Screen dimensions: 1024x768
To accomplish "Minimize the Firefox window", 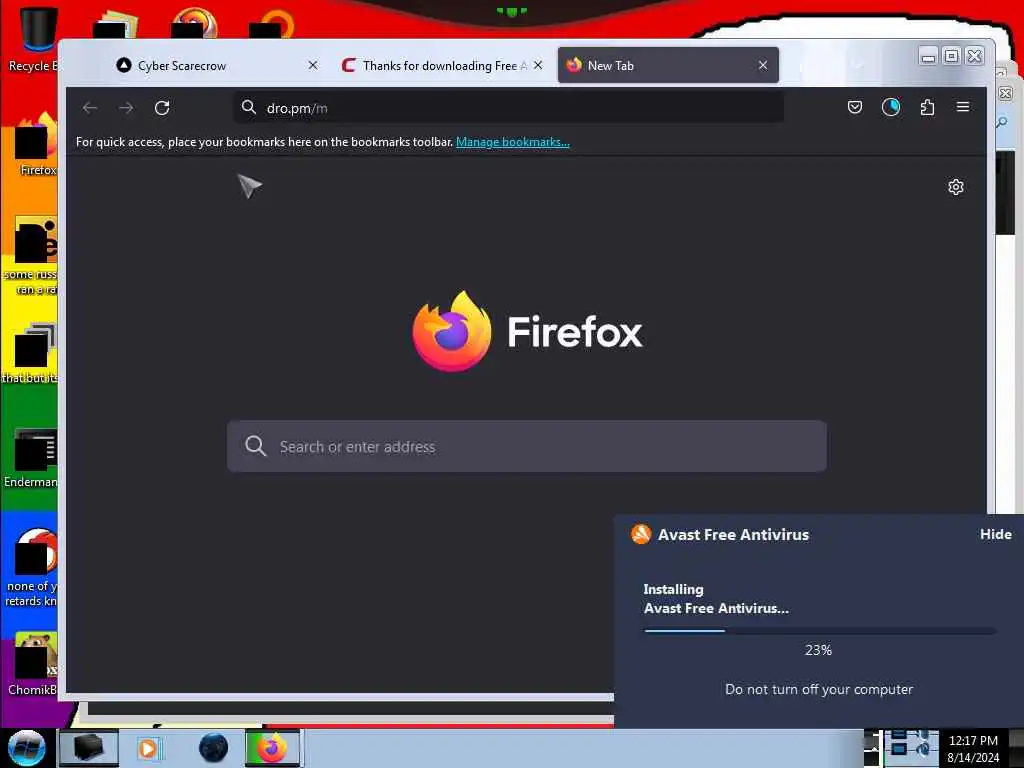I will [928, 56].
